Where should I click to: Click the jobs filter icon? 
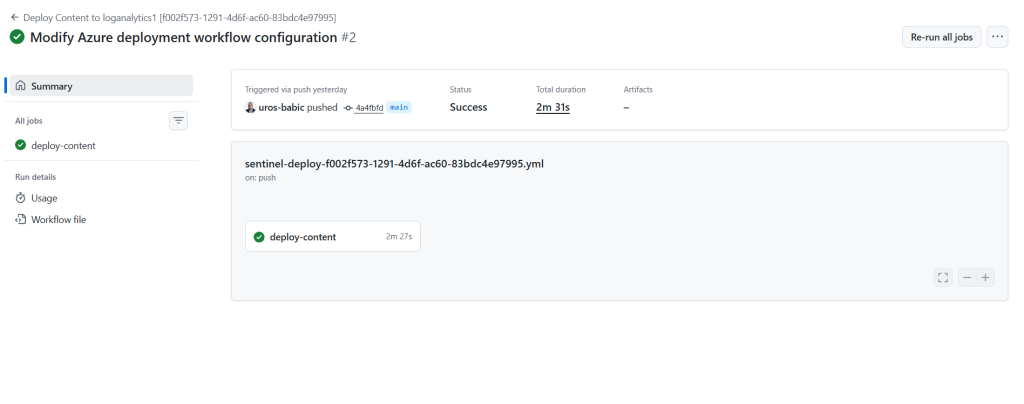(x=179, y=121)
